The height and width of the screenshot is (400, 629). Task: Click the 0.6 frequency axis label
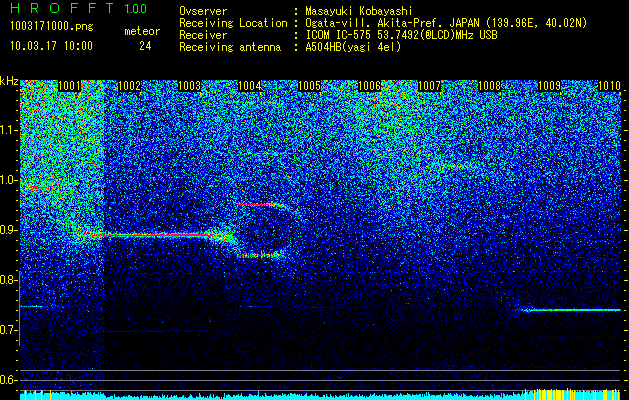pyautogui.click(x=8, y=380)
